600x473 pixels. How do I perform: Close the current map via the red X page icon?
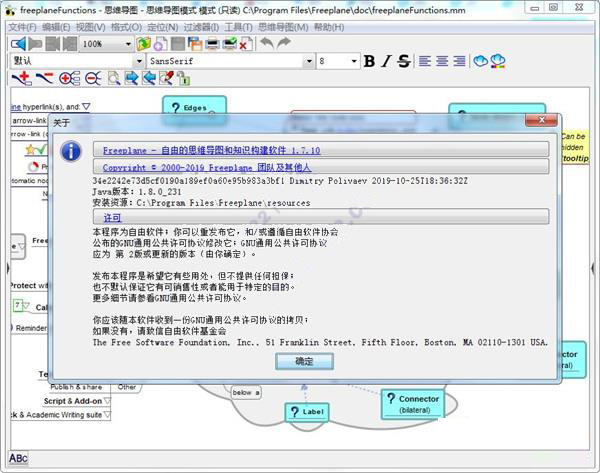(246, 44)
